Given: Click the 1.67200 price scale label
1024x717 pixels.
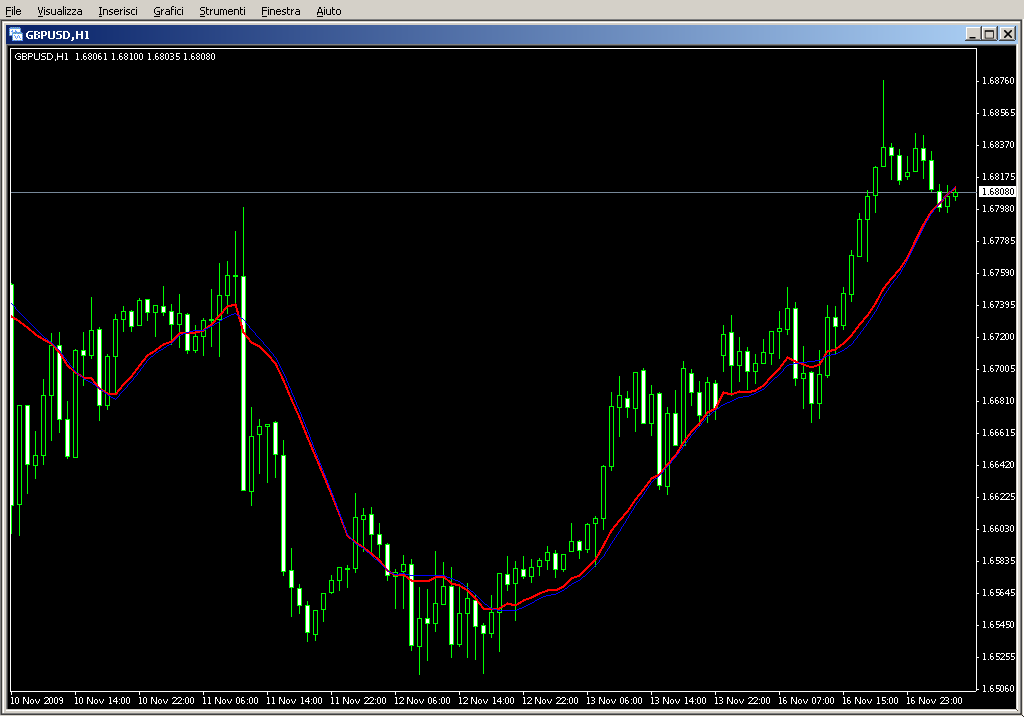Looking at the screenshot, I should pos(999,337).
